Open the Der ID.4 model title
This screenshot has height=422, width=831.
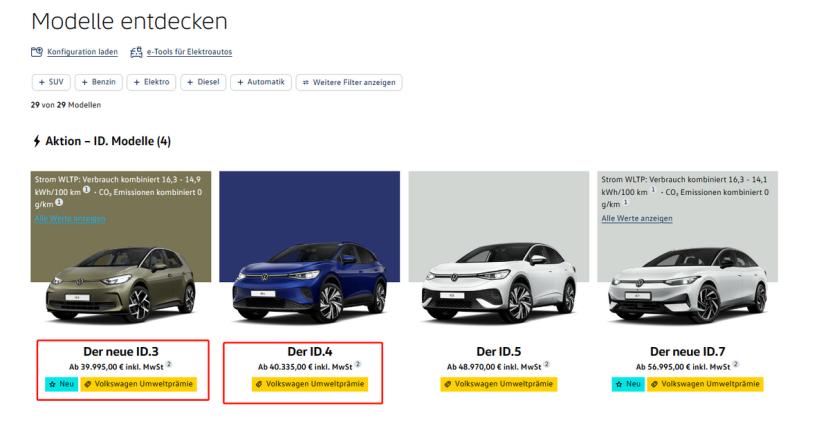[310, 351]
